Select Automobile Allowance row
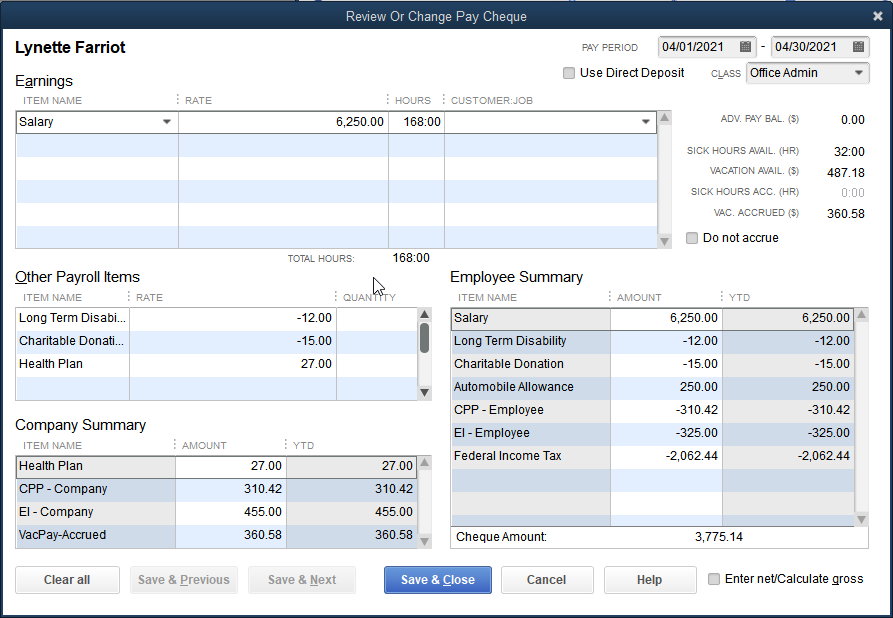Viewport: 893px width, 618px height. tap(653, 387)
